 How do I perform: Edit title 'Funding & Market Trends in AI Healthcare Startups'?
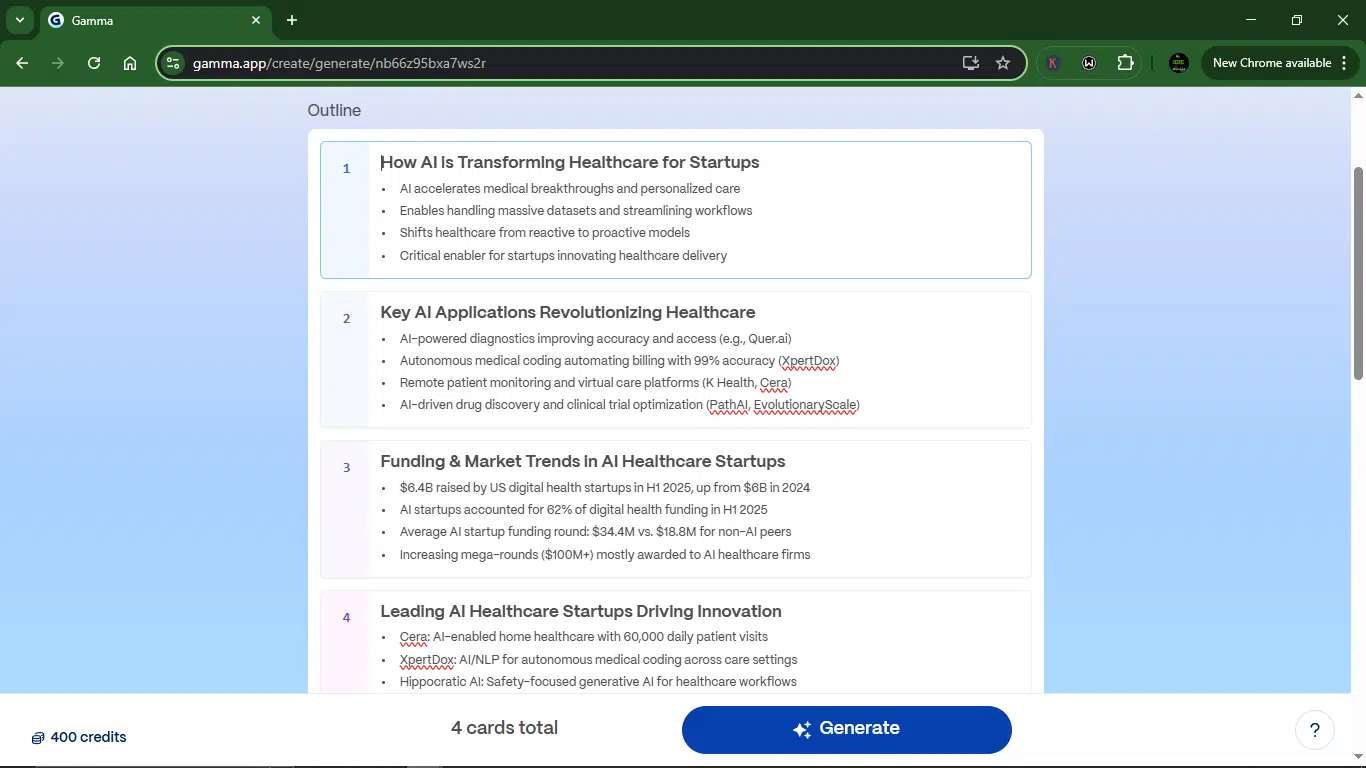[x=583, y=461]
